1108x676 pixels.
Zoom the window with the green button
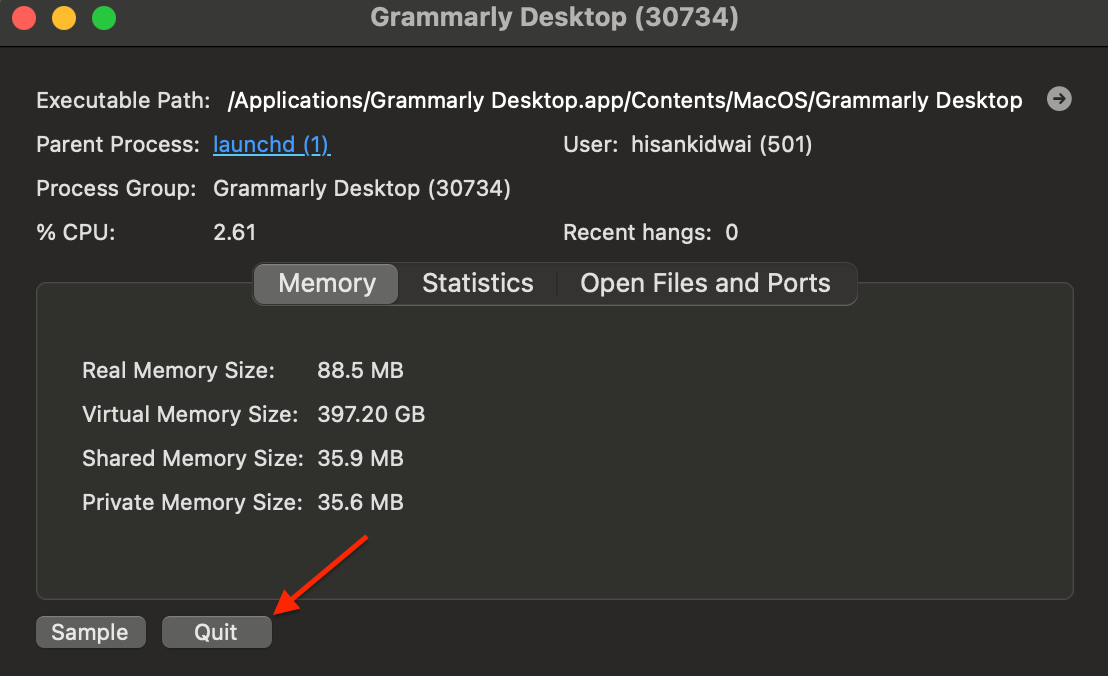[x=104, y=18]
